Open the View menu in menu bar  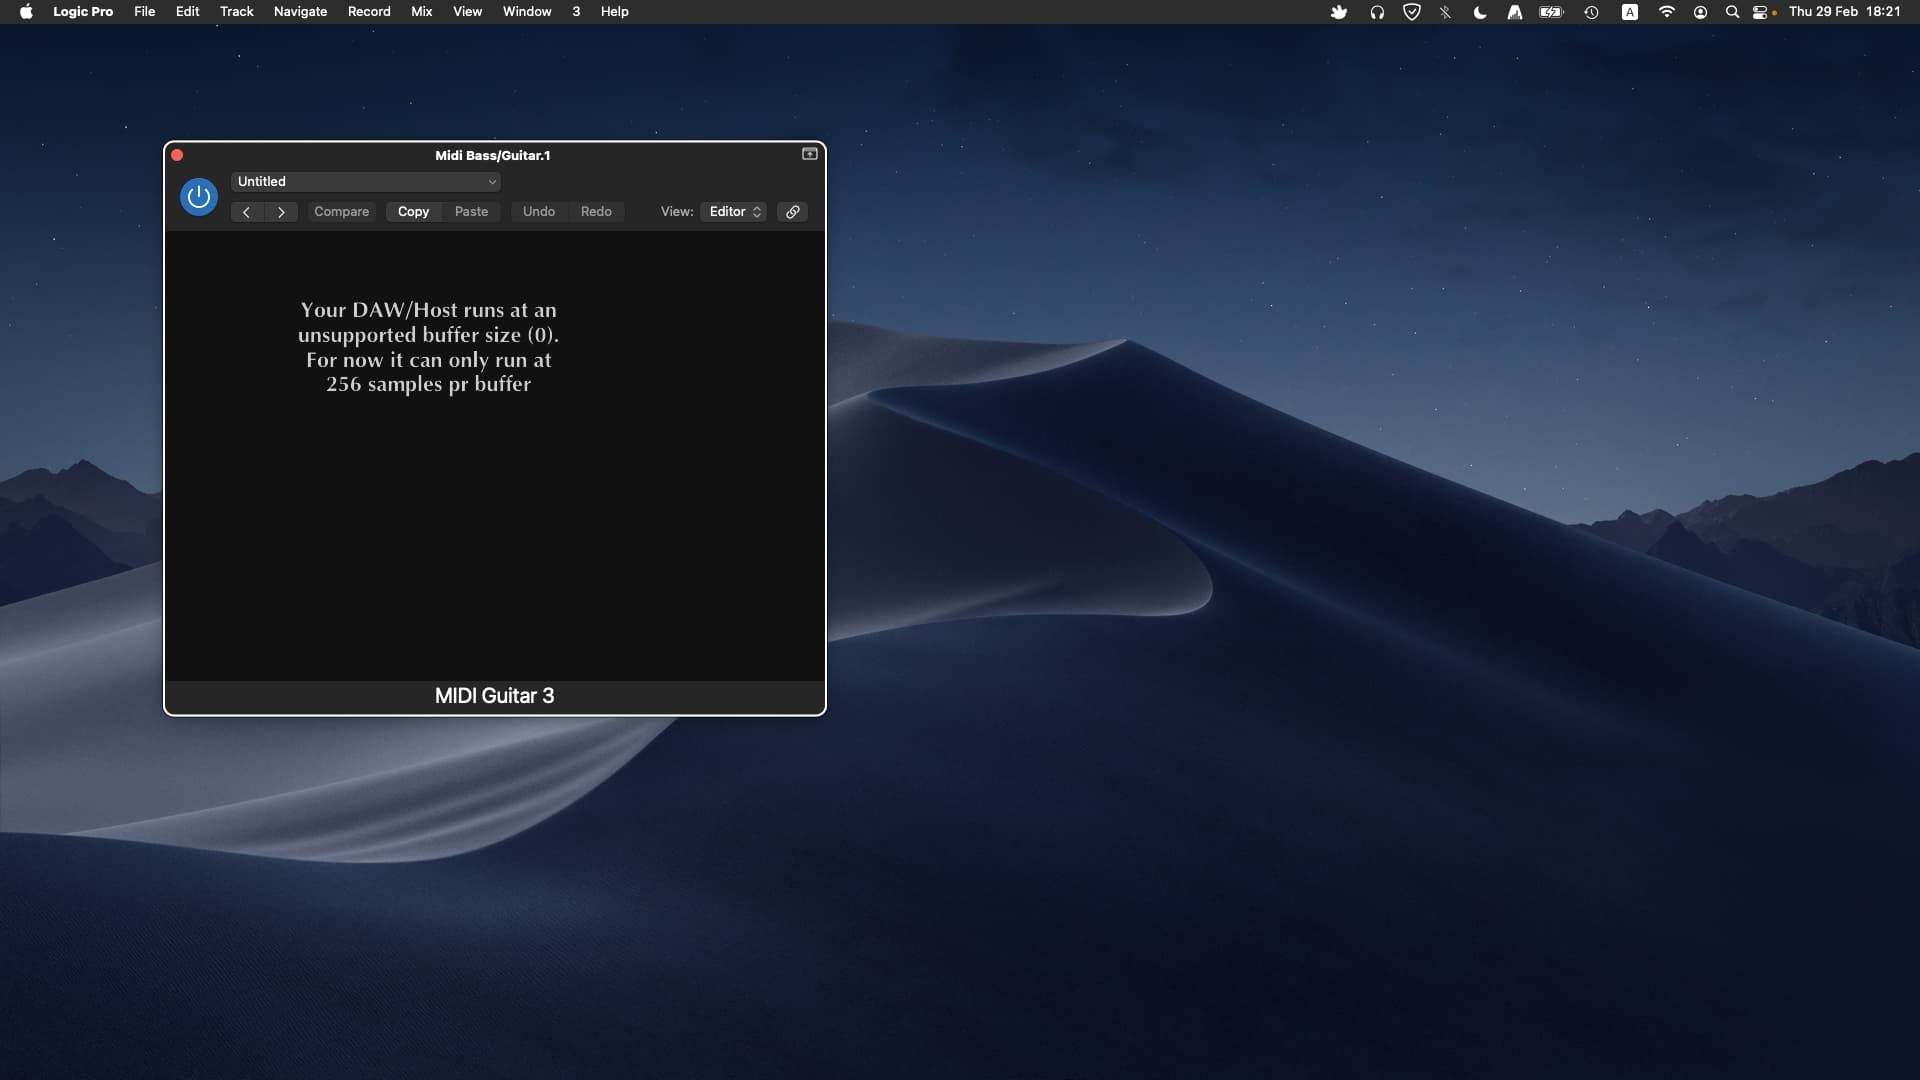click(x=468, y=12)
